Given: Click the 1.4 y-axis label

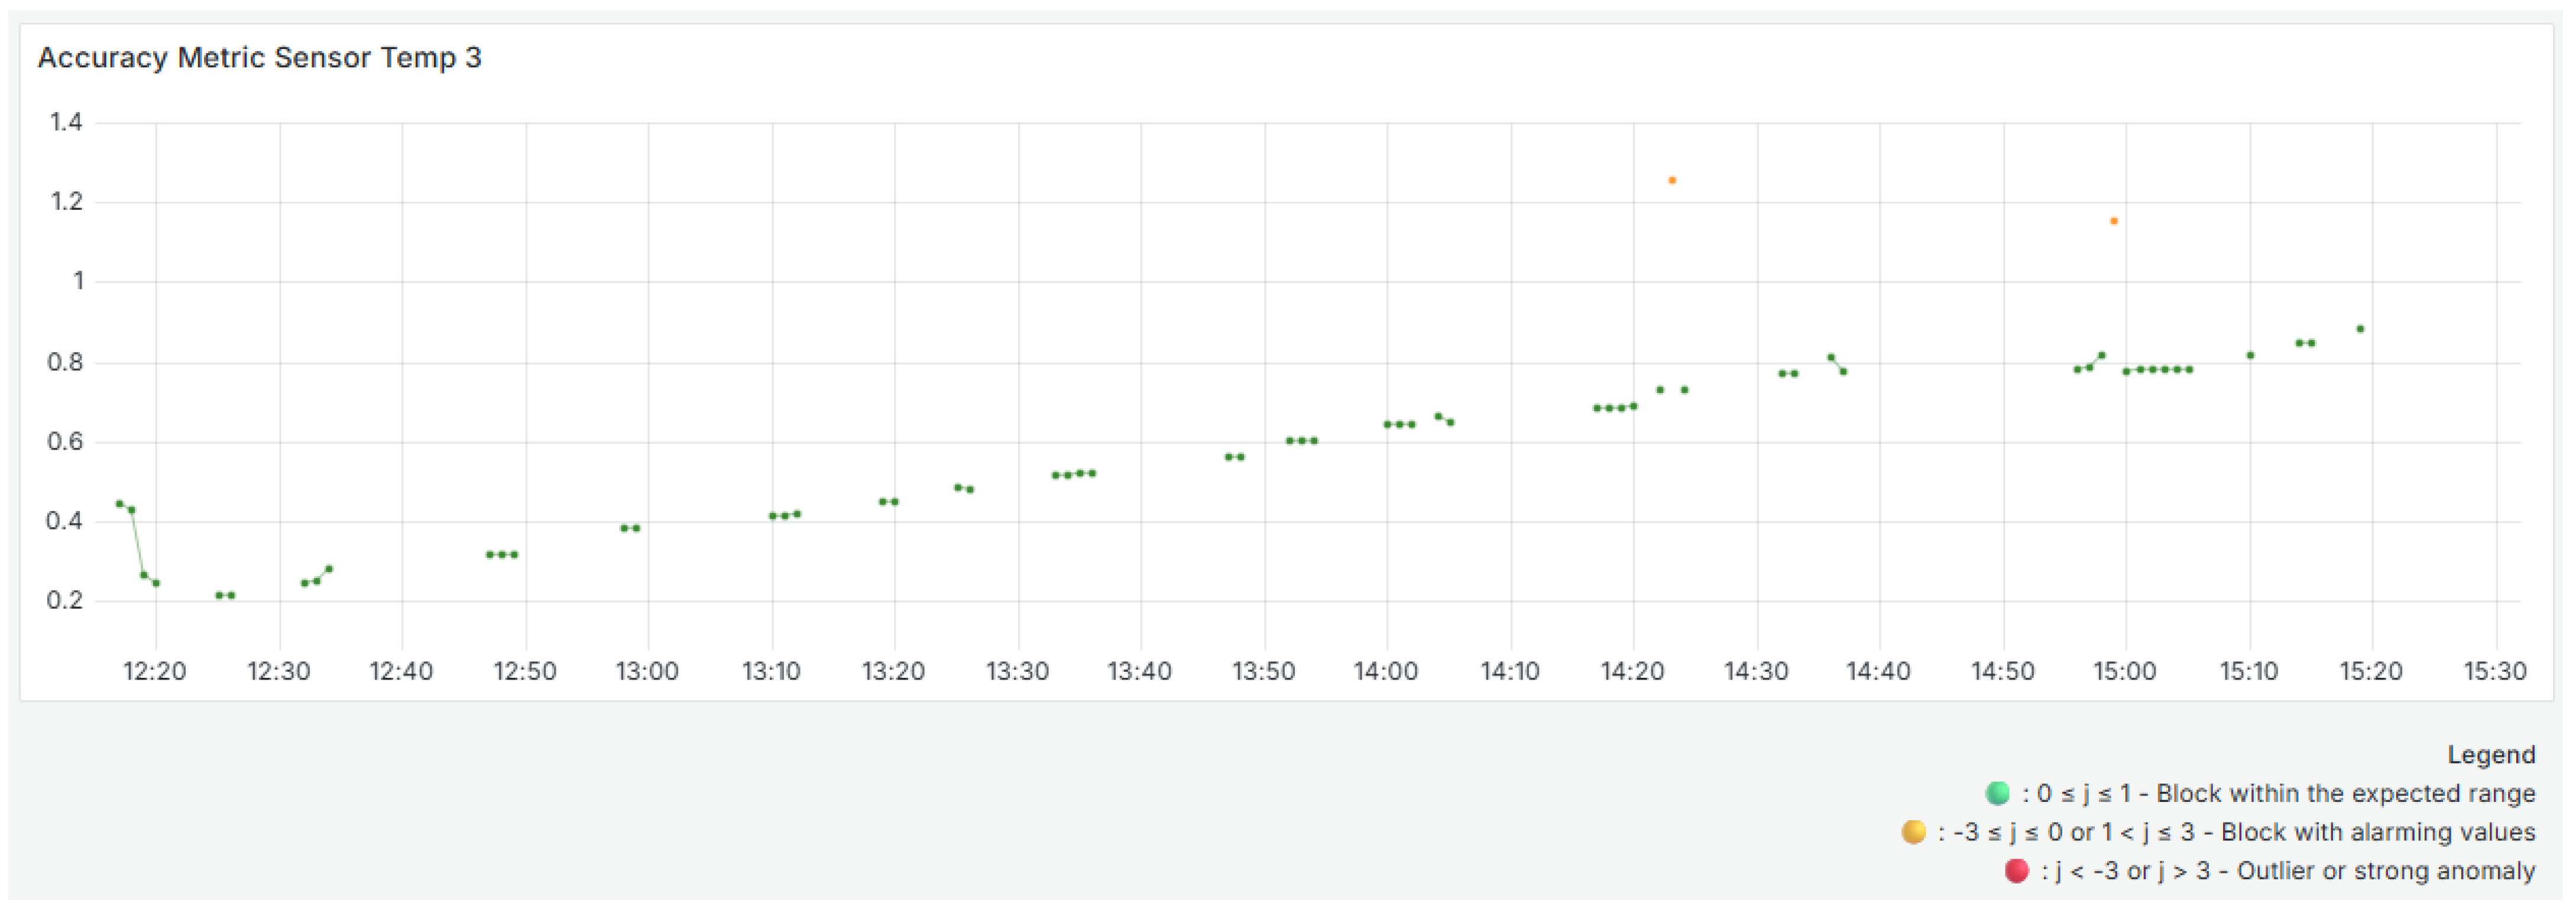Looking at the screenshot, I should tap(66, 123).
